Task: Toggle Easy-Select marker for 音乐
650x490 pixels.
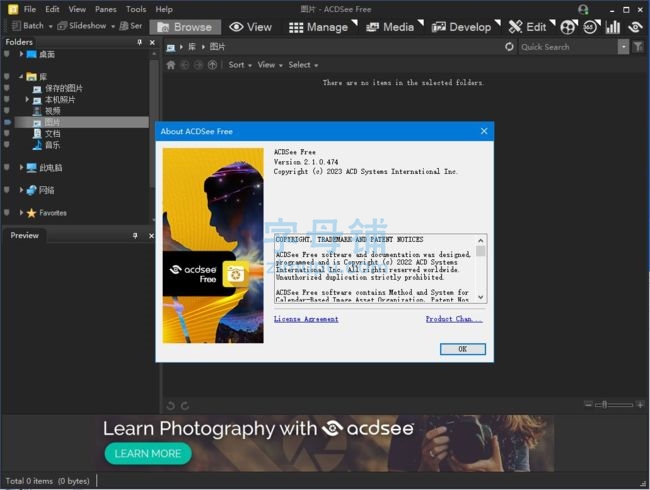Action: [7, 145]
